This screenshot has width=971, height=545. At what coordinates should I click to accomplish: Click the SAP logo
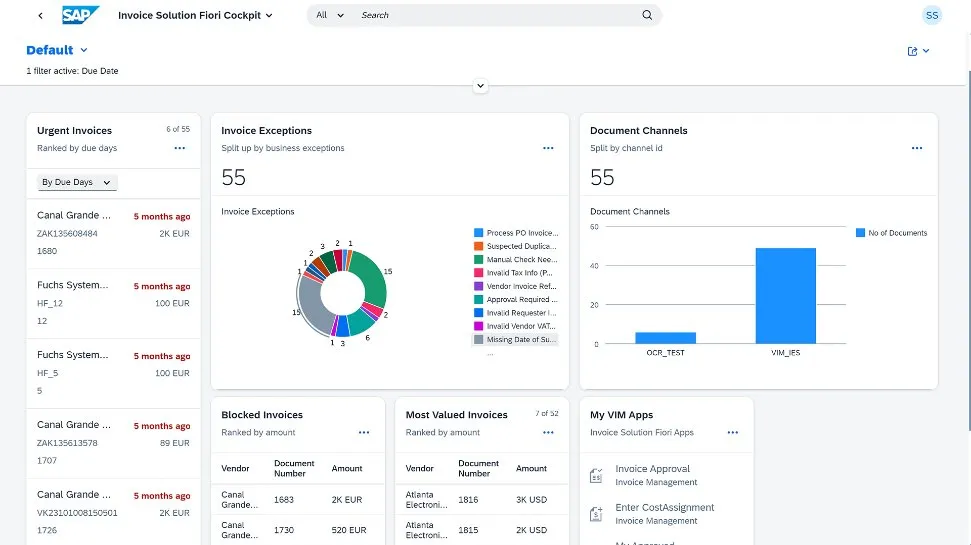click(x=78, y=16)
